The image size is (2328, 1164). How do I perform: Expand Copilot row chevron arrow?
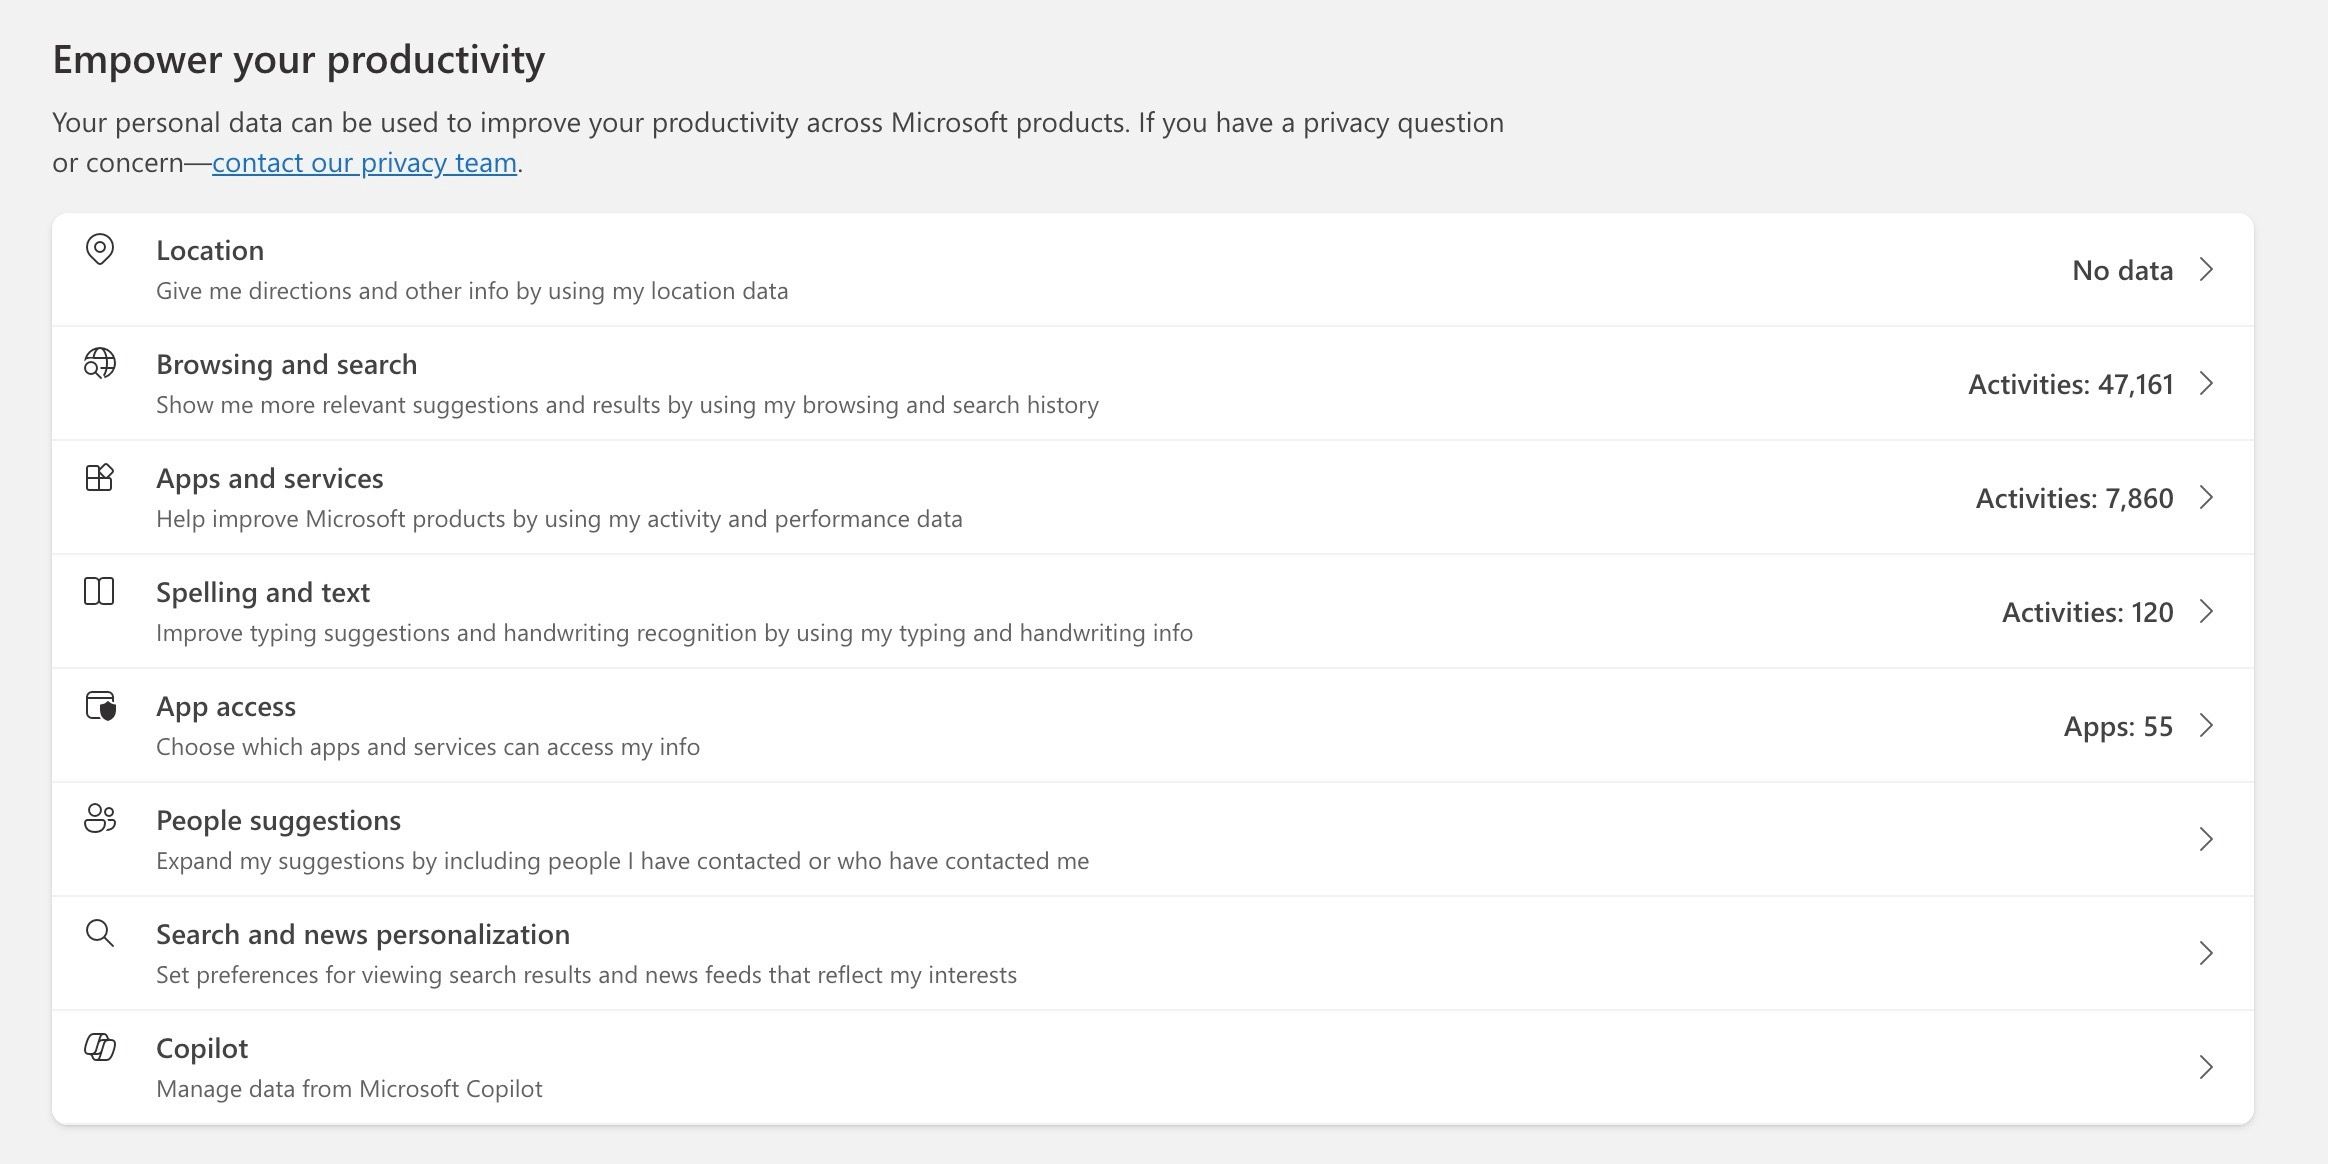2206,1068
